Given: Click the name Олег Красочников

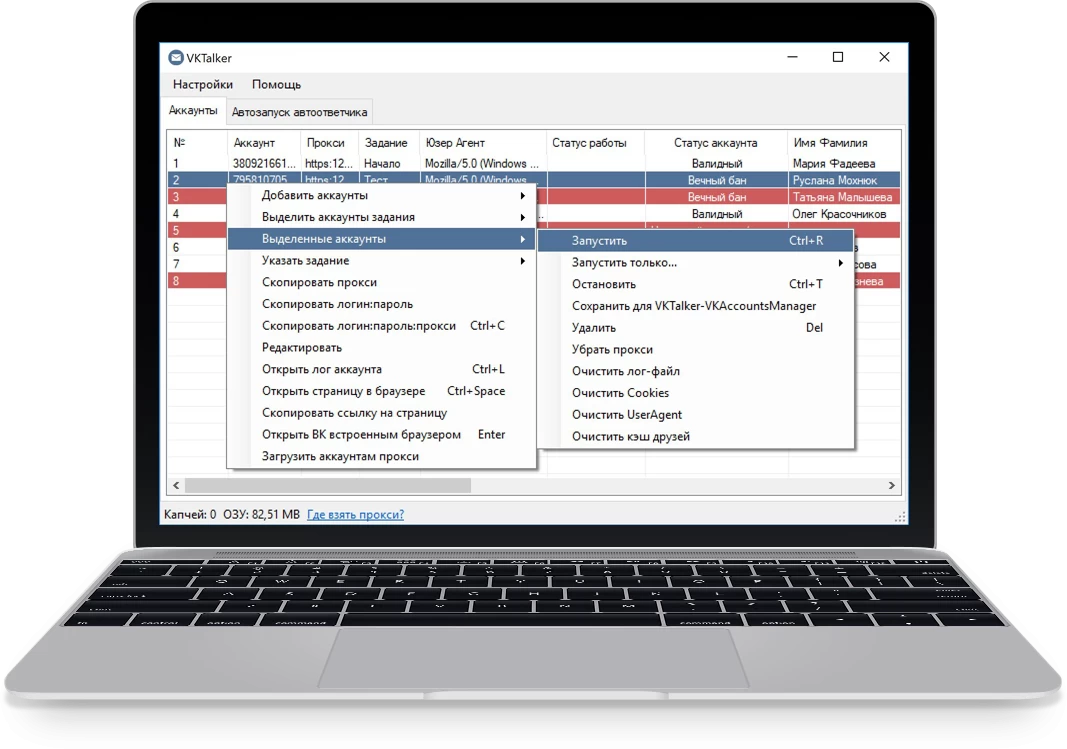Looking at the screenshot, I should click(x=839, y=214).
